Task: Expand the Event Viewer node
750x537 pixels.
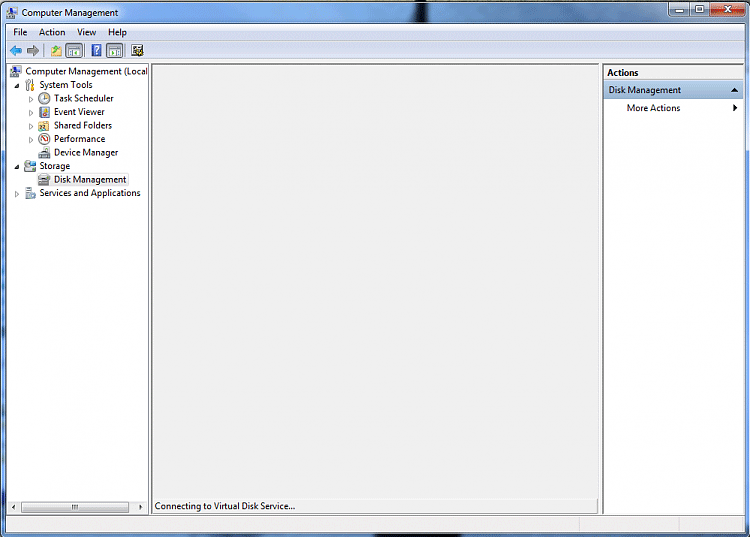Action: point(31,112)
